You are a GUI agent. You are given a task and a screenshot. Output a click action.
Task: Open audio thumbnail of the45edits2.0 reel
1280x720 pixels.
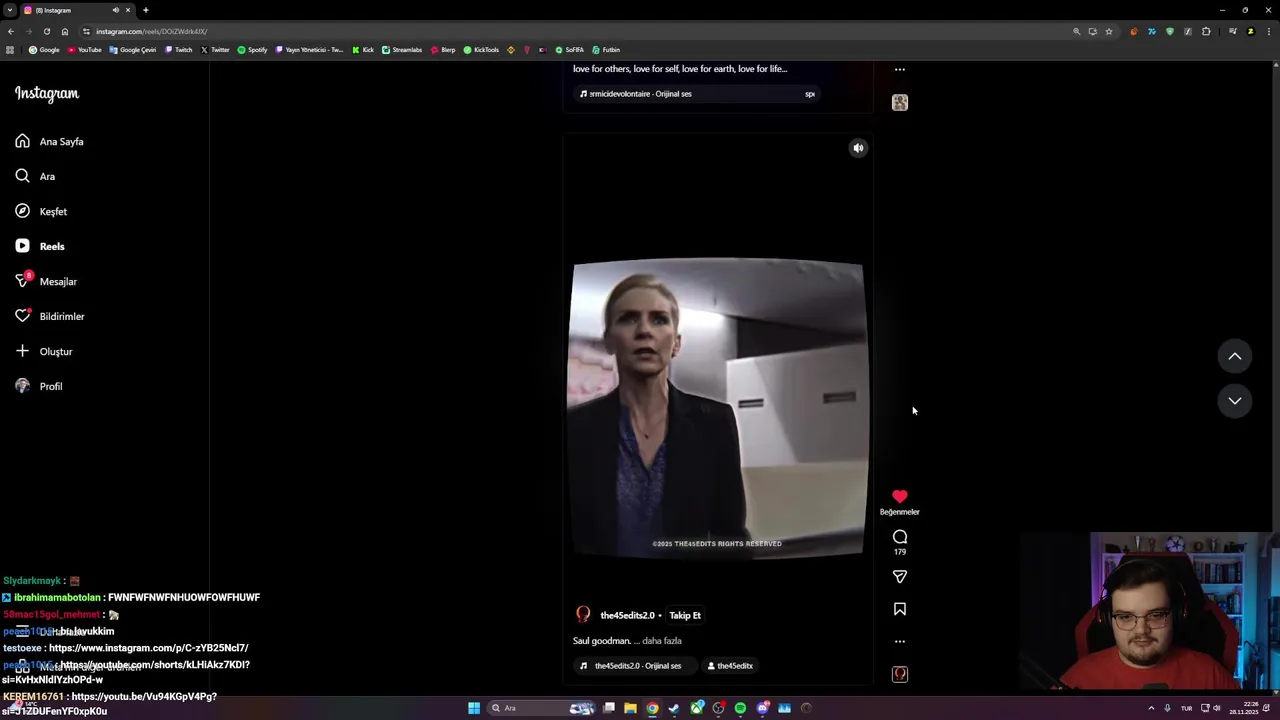[x=900, y=674]
